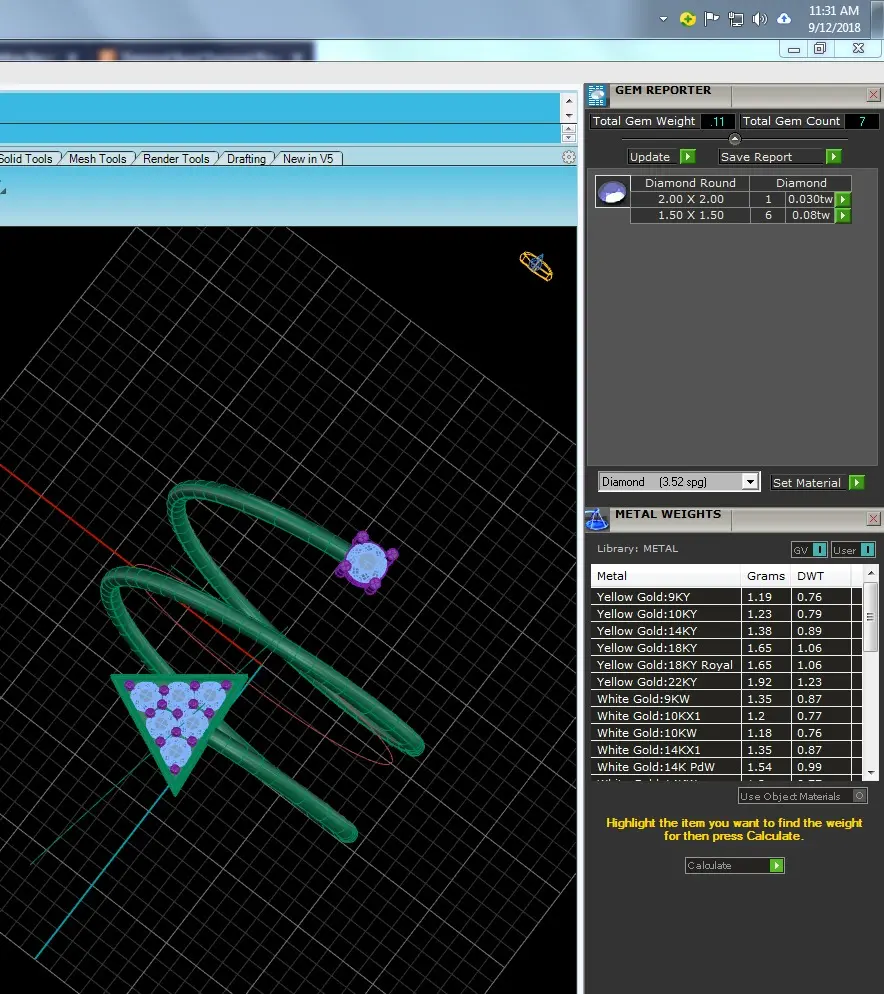Click the Total Gem Count value field
The image size is (884, 994).
[862, 121]
